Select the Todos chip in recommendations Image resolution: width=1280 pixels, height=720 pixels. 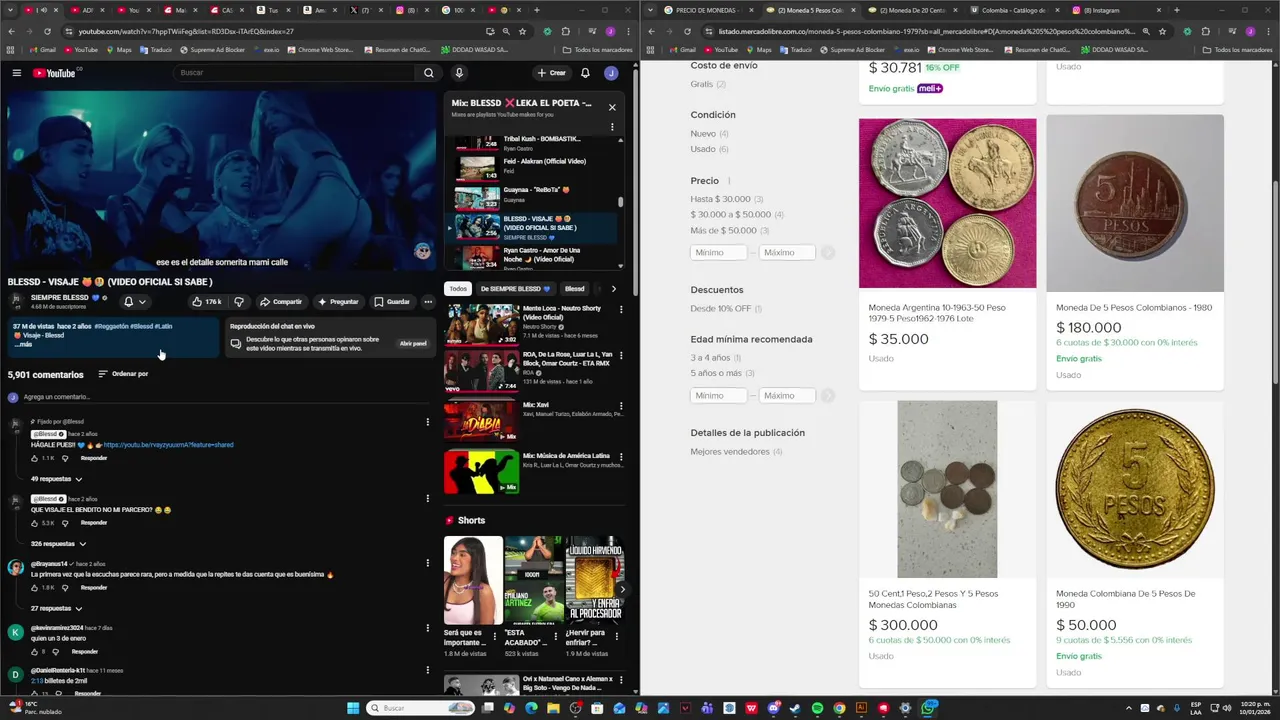(457, 288)
